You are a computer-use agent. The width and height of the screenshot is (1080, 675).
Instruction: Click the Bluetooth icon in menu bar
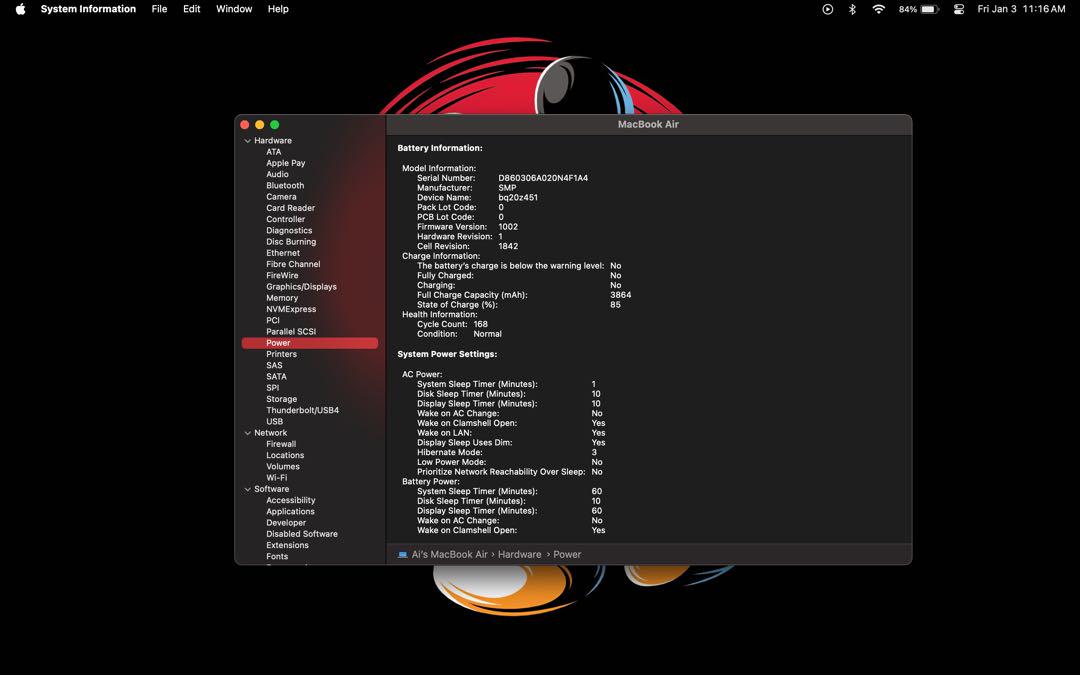point(852,9)
